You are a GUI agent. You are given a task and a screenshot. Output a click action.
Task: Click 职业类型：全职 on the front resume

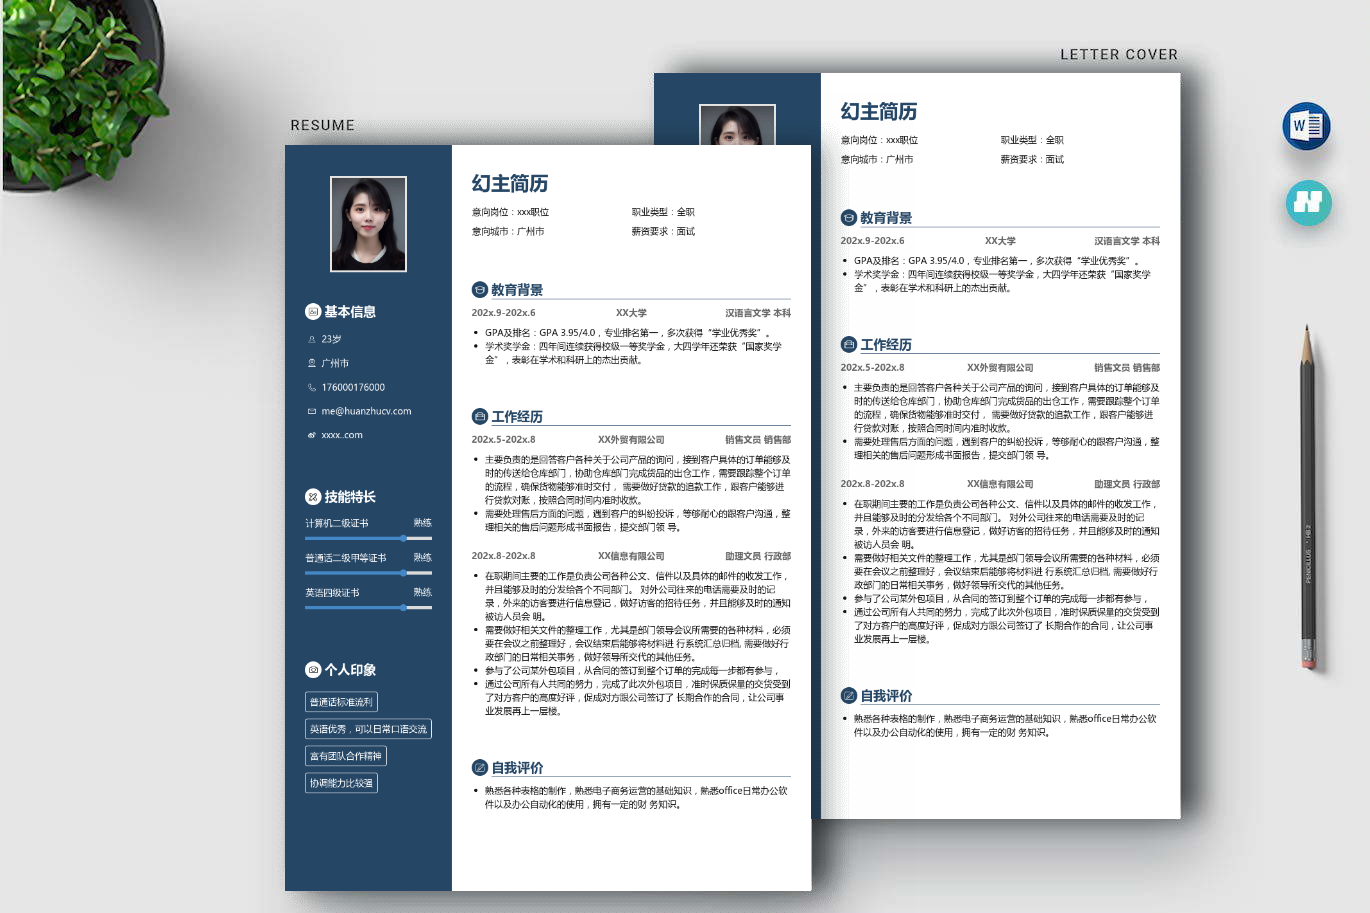[x=663, y=212]
